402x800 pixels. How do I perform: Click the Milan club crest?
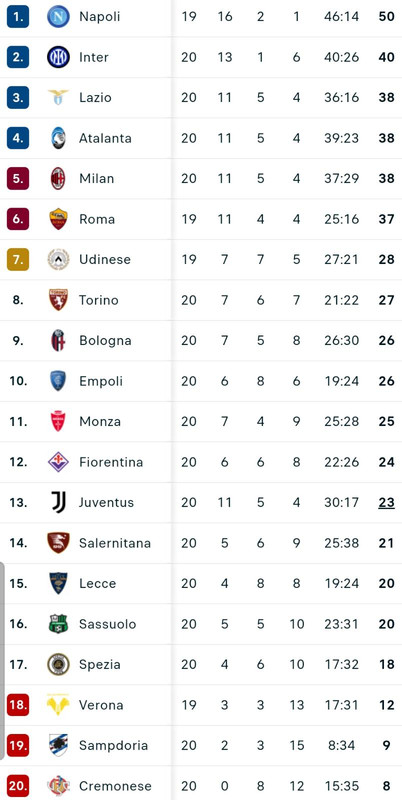(58, 178)
